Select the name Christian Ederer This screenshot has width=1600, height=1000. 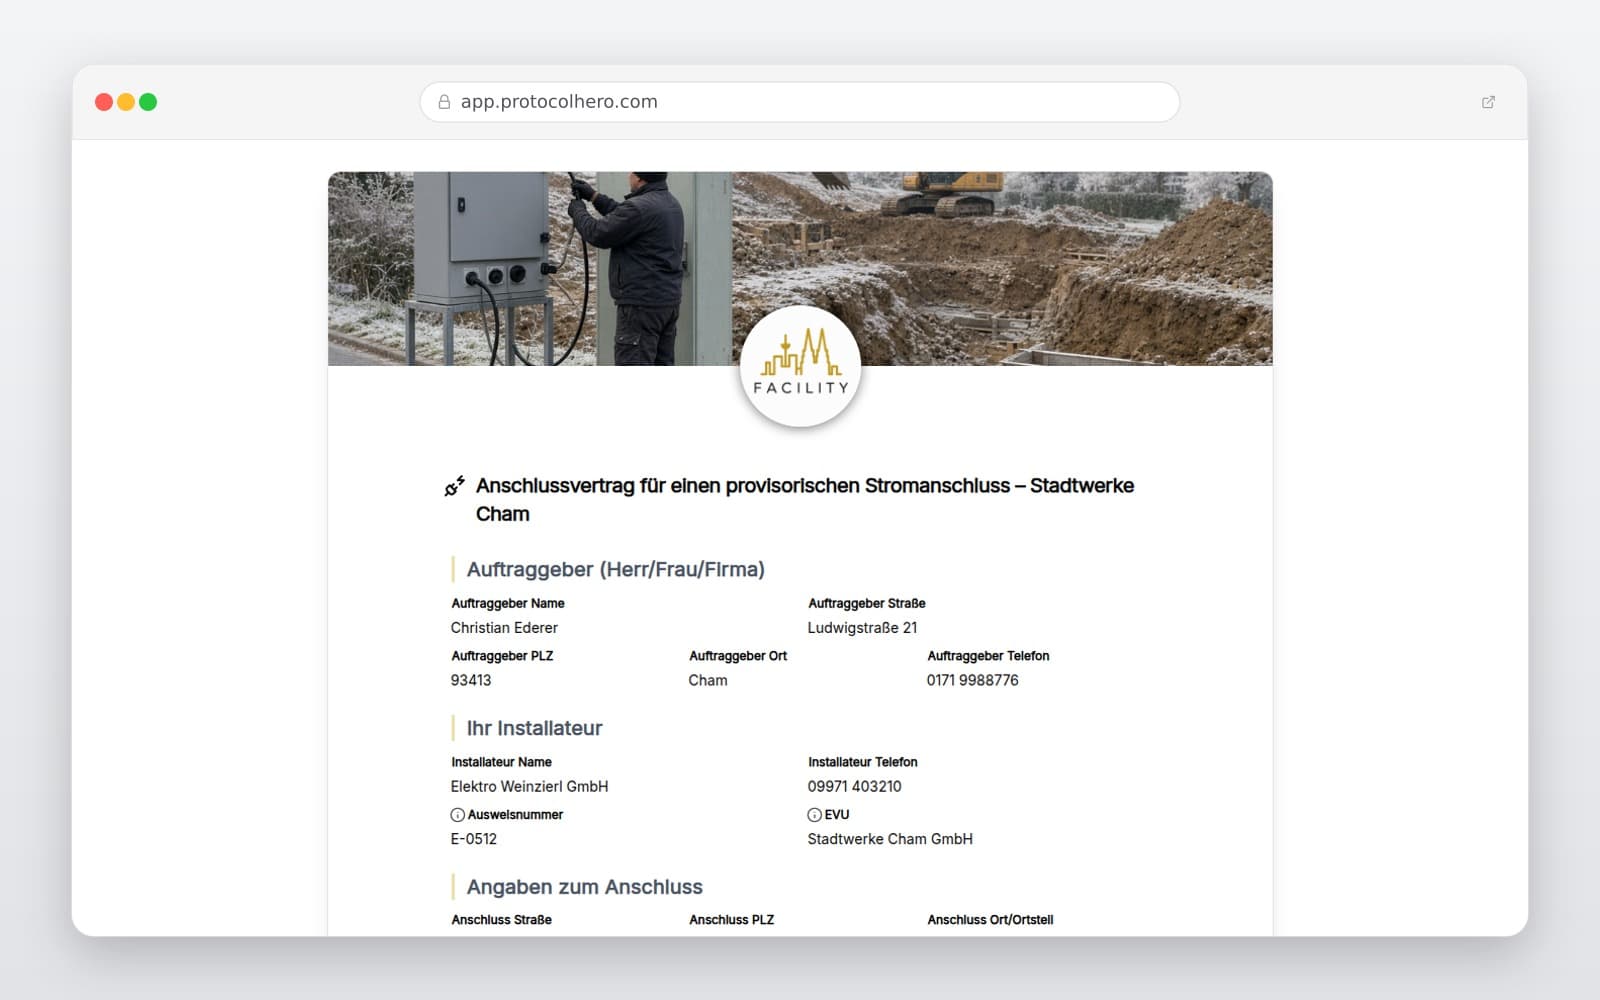tap(504, 628)
